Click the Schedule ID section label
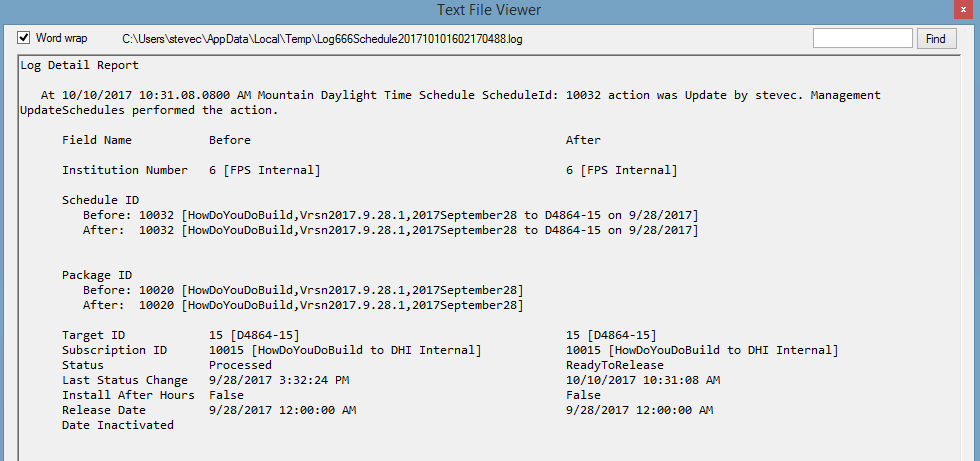Screen dimensions: 980x461 tap(100, 200)
